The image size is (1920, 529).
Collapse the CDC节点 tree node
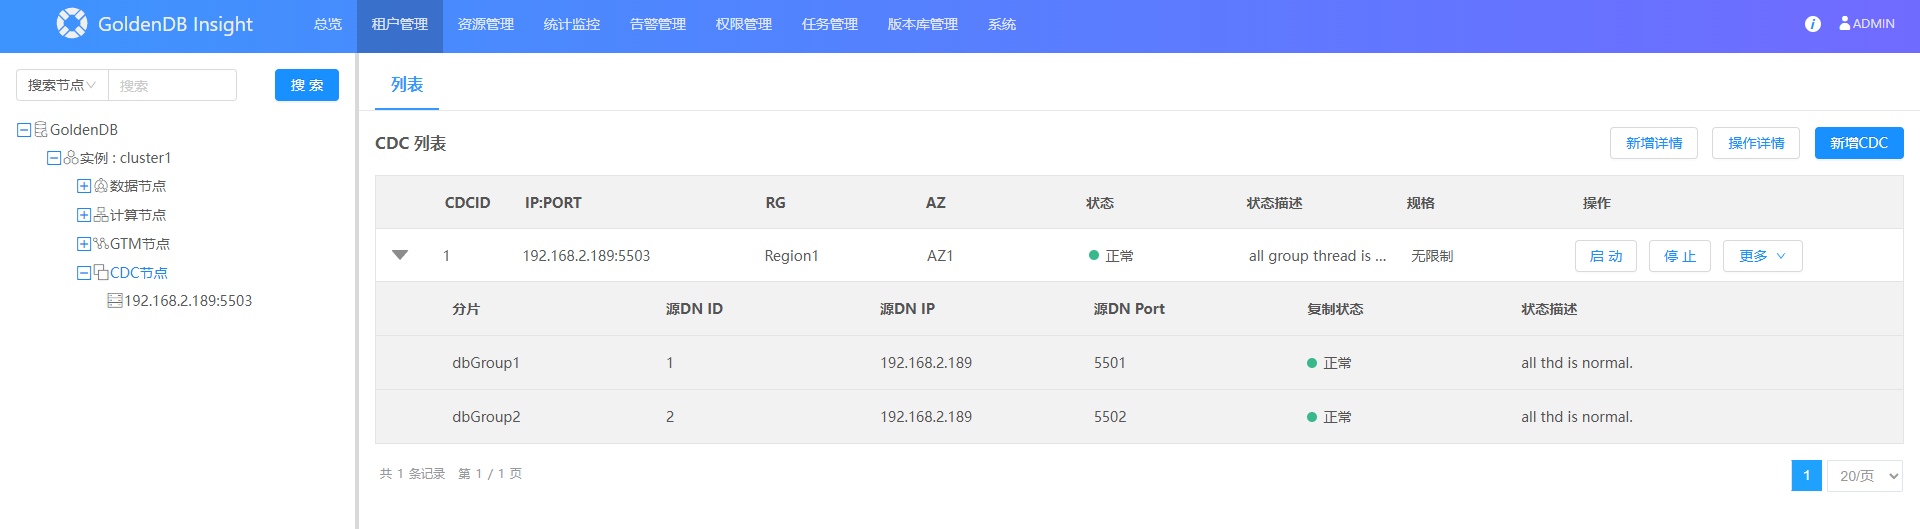coord(84,273)
